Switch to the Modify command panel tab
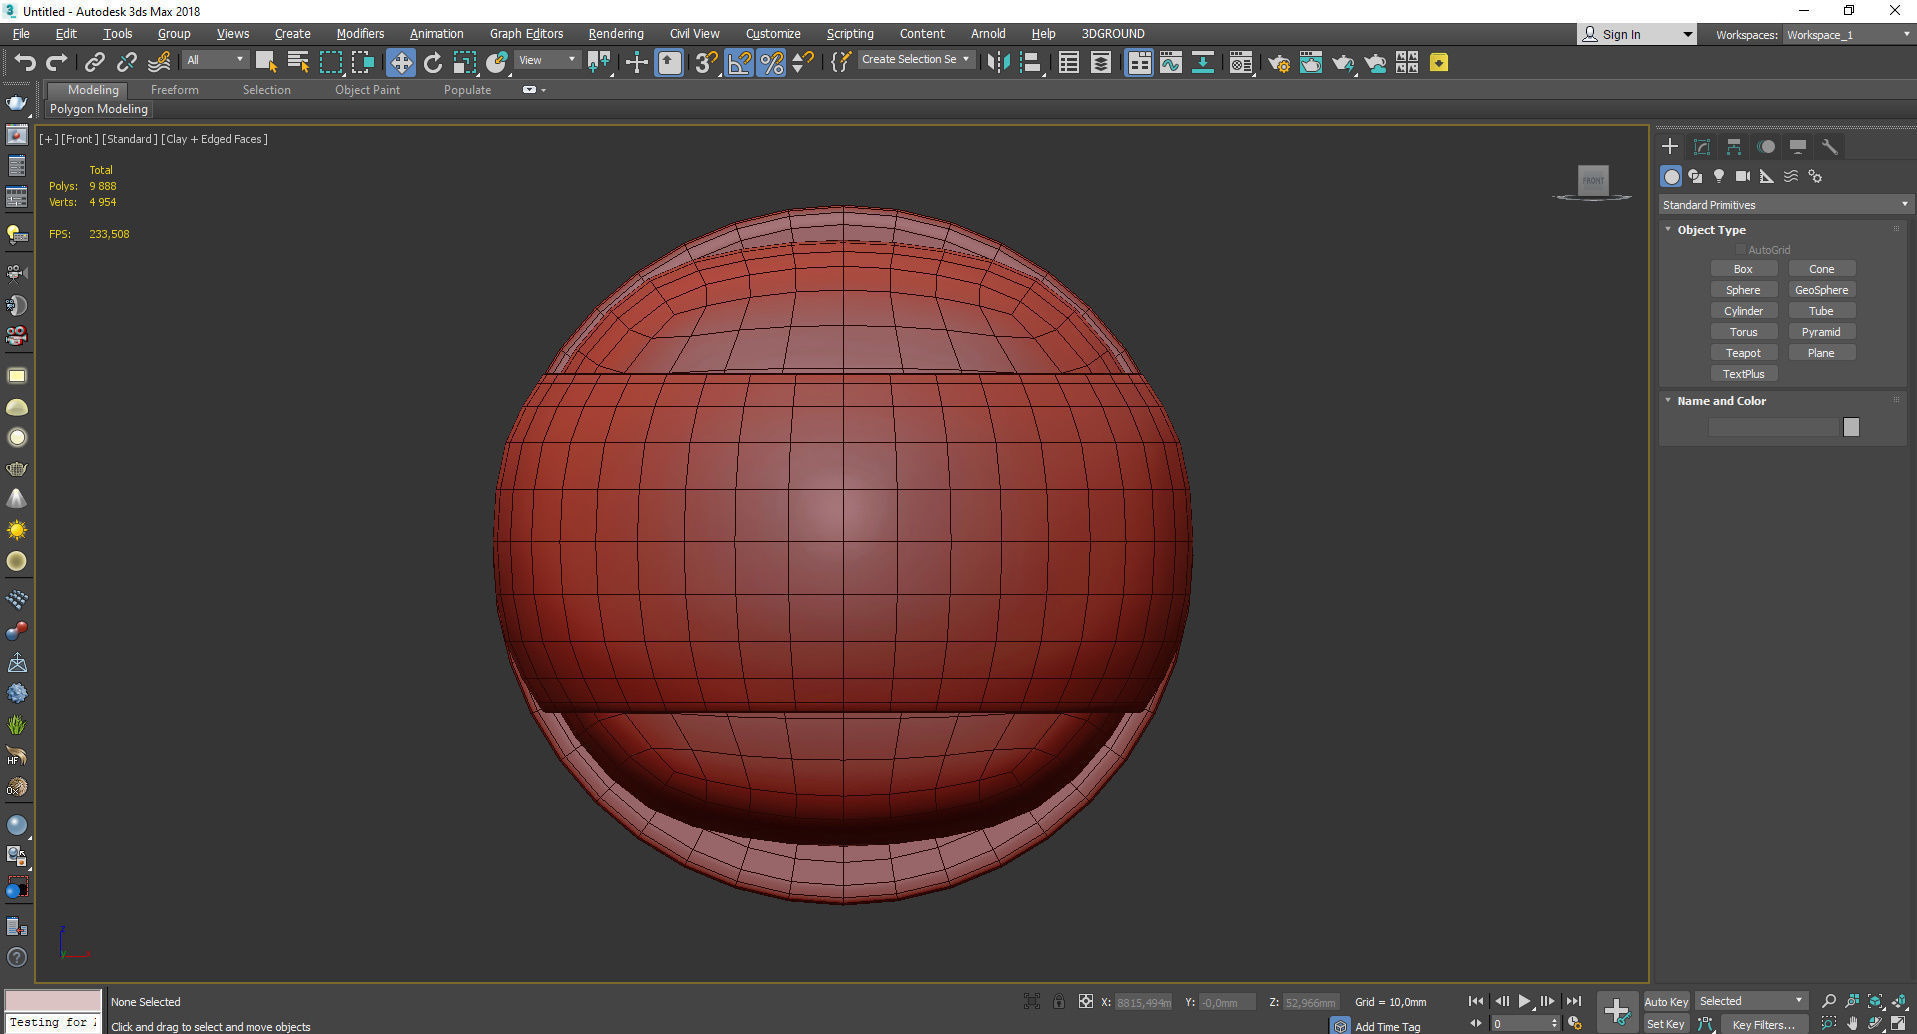The image size is (1917, 1034). (x=1702, y=147)
